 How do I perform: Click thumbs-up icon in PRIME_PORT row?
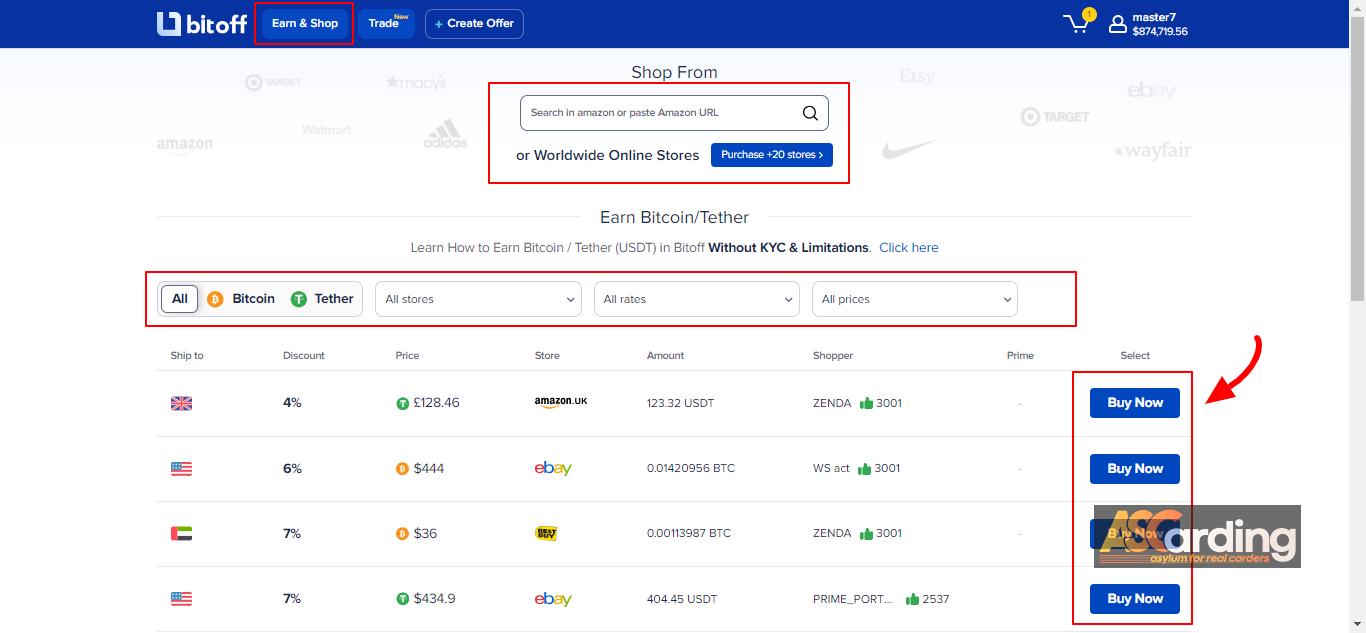pyautogui.click(x=912, y=599)
